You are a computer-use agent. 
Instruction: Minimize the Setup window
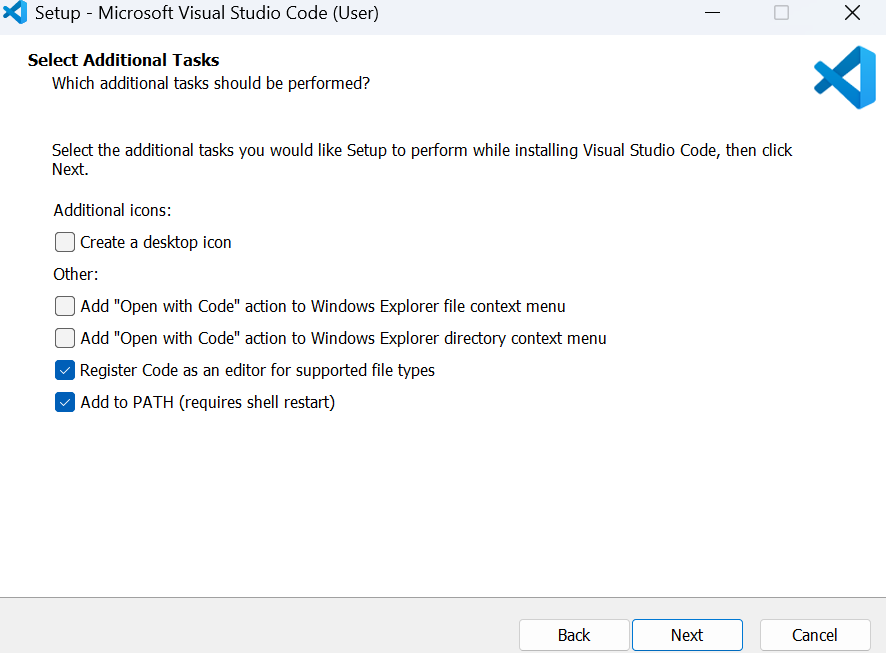(712, 14)
